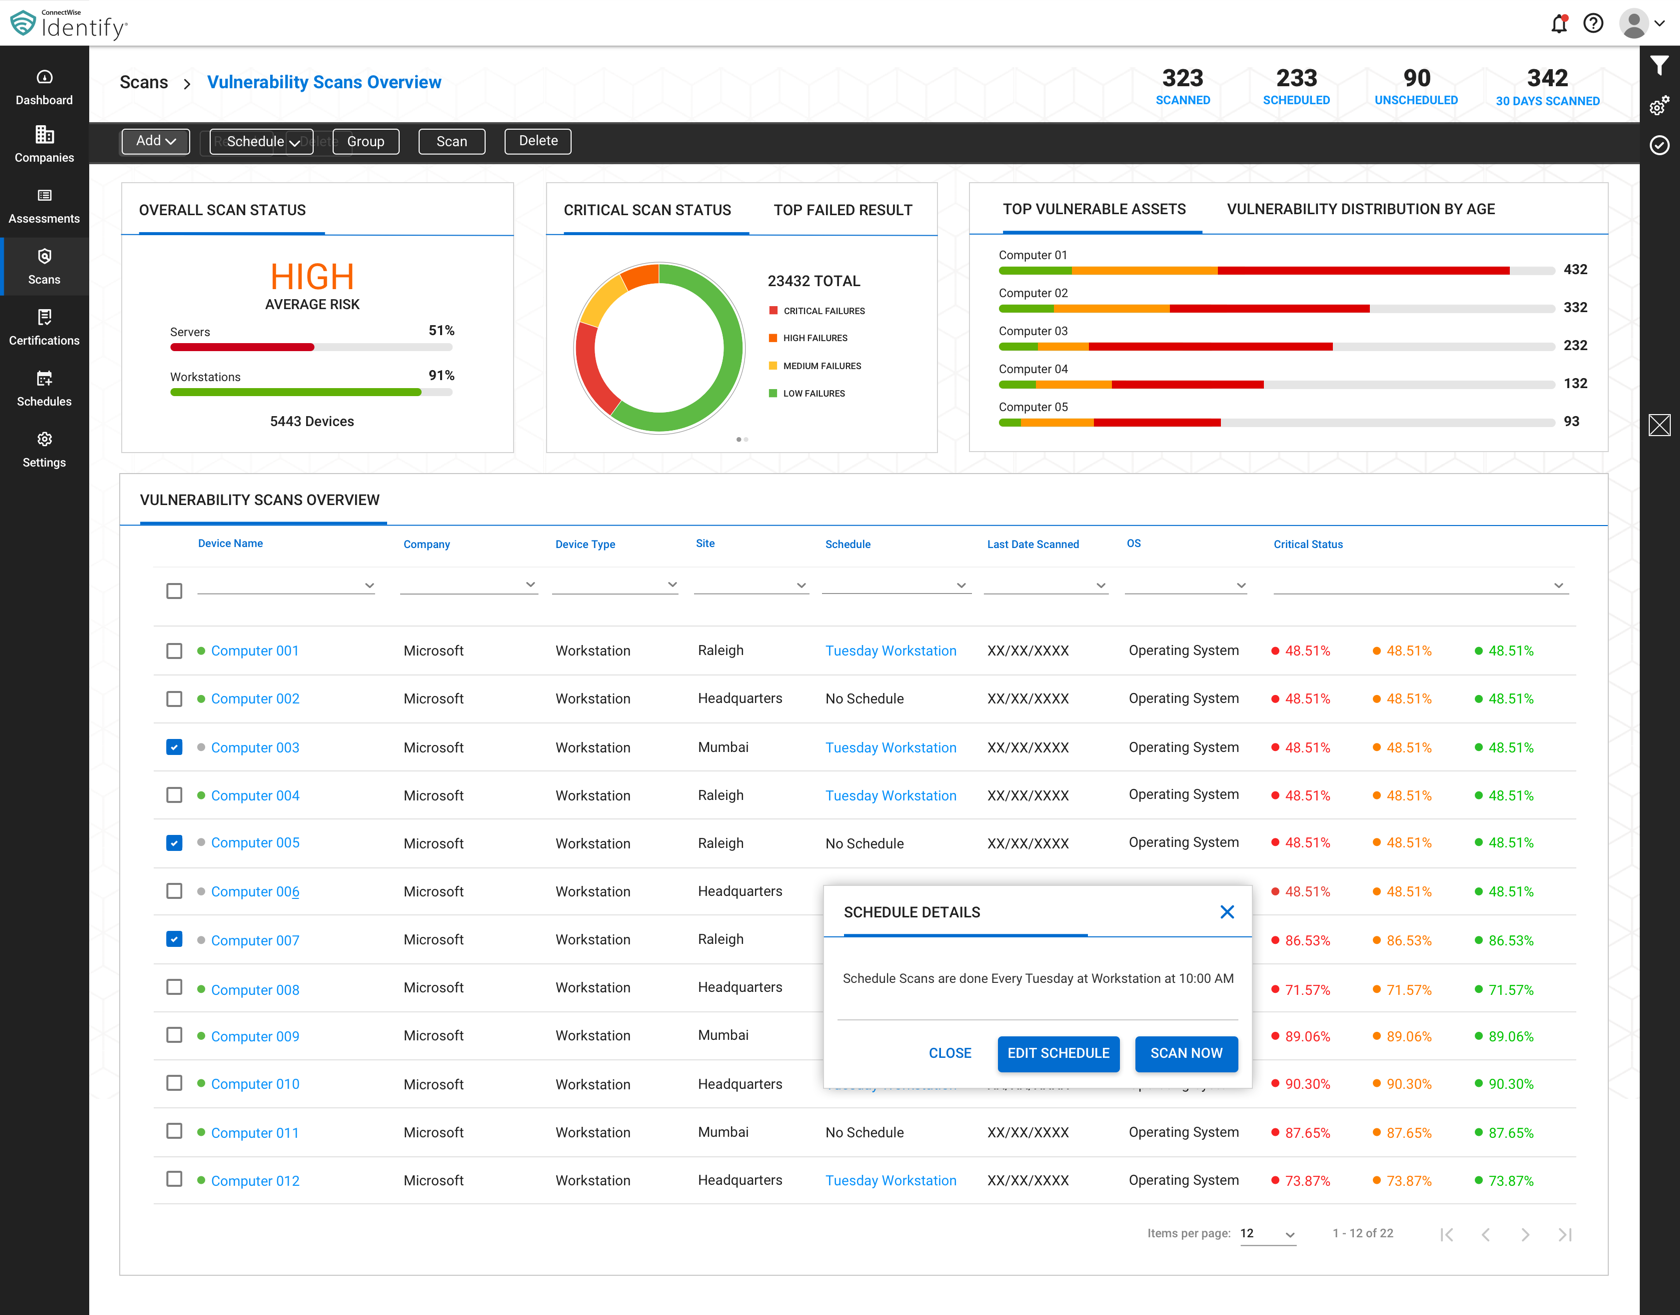Click the Scan toolbar button
The width and height of the screenshot is (1680, 1315).
click(x=452, y=141)
